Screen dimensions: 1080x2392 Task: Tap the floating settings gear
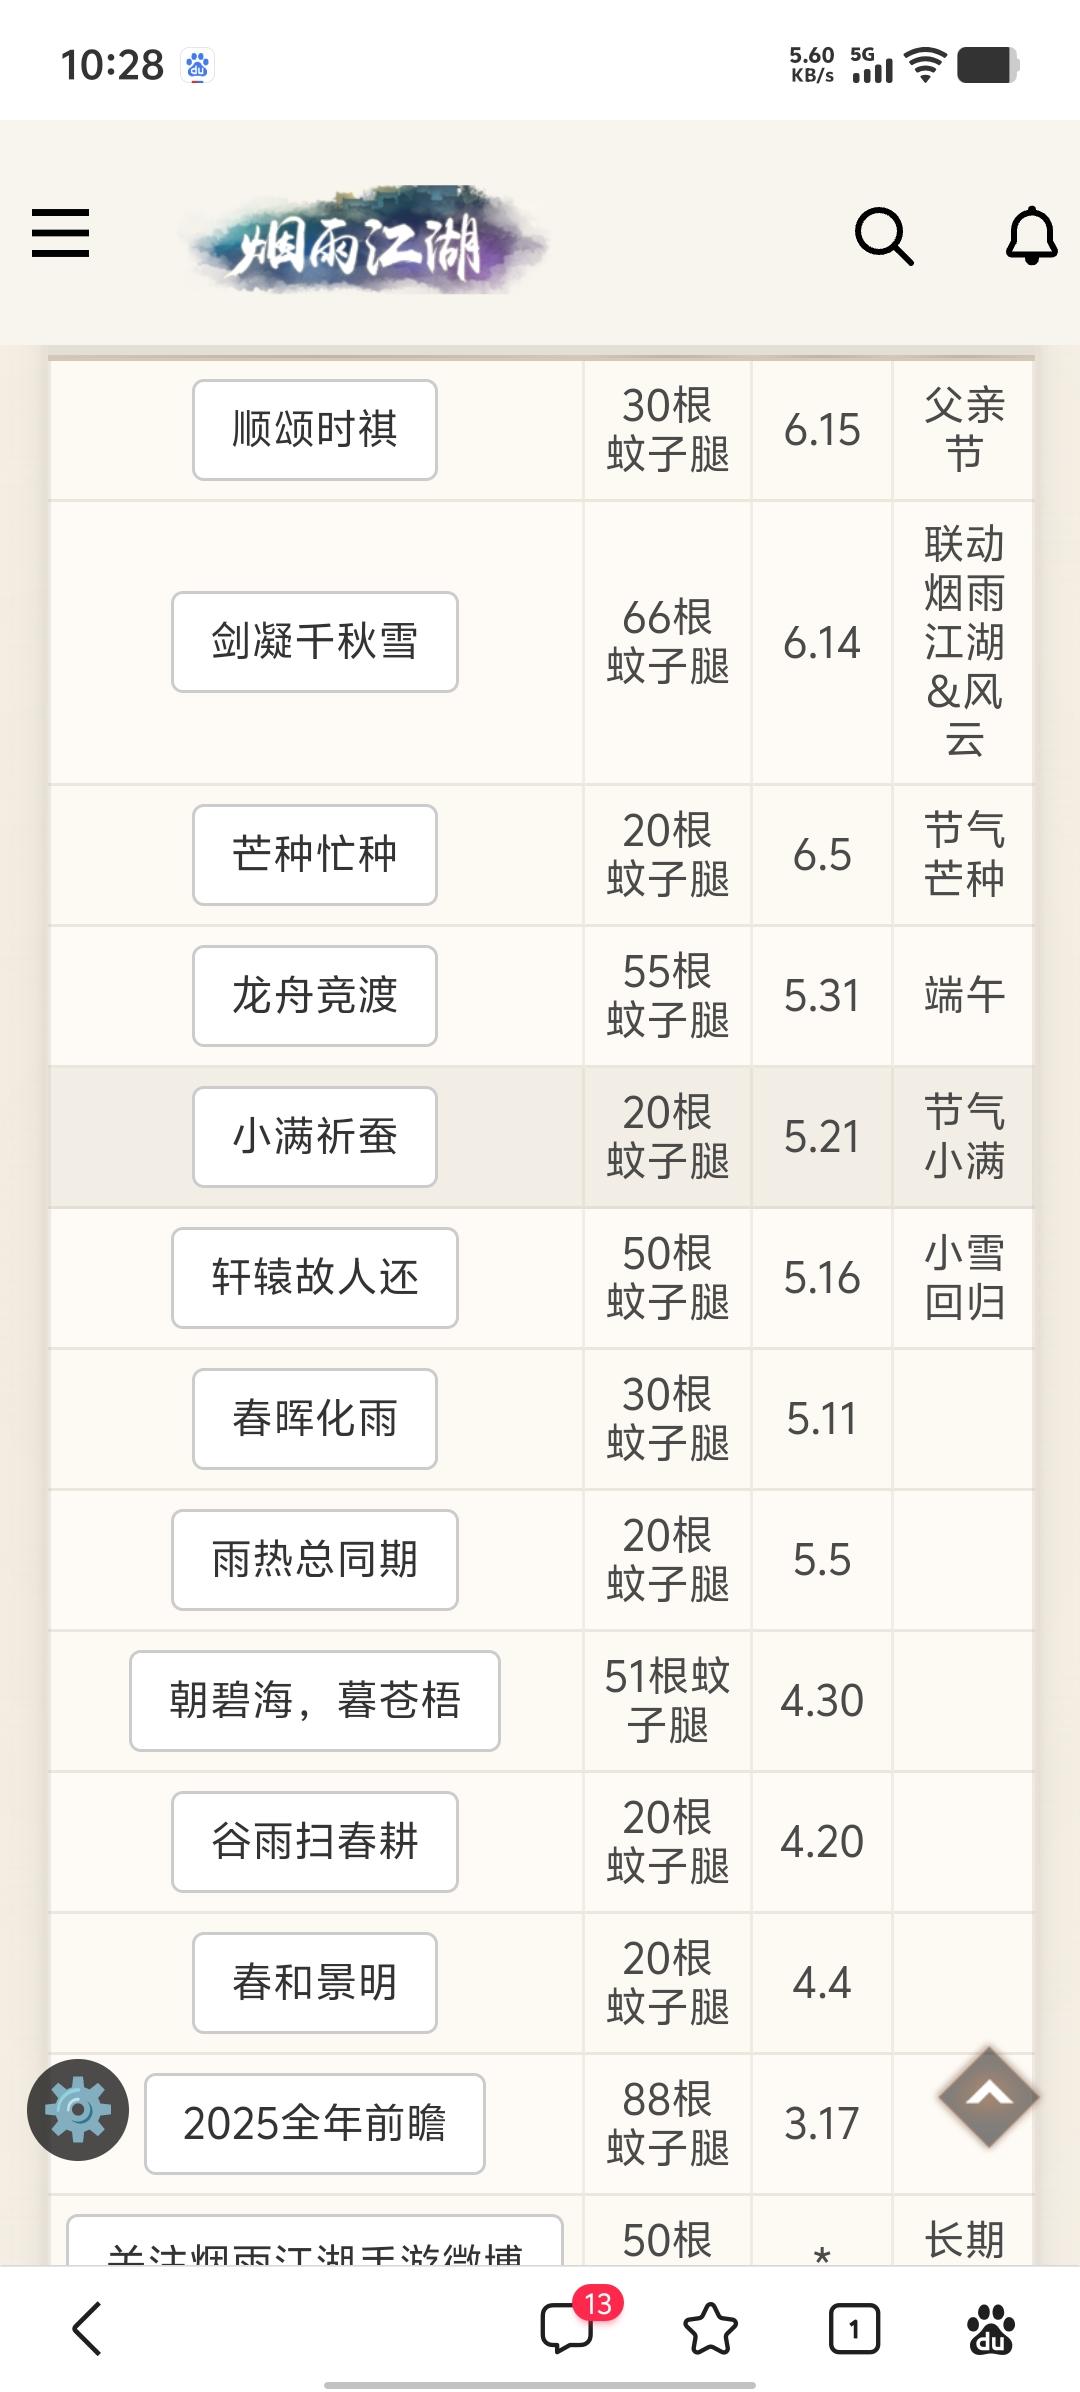coord(78,2110)
